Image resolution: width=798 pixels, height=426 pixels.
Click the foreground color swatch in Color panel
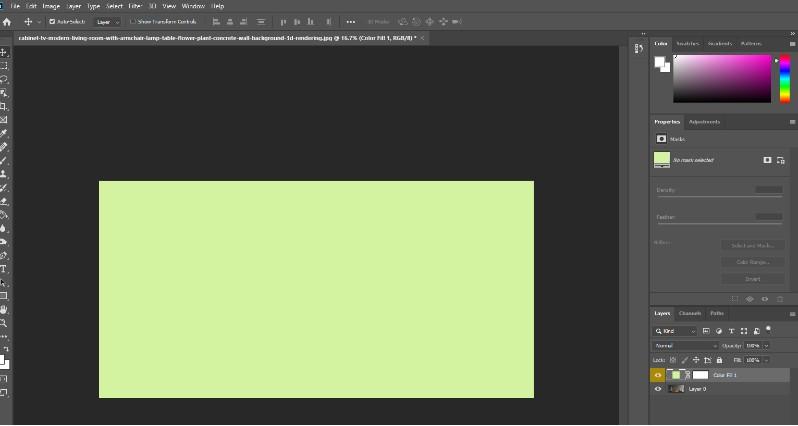pyautogui.click(x=660, y=62)
